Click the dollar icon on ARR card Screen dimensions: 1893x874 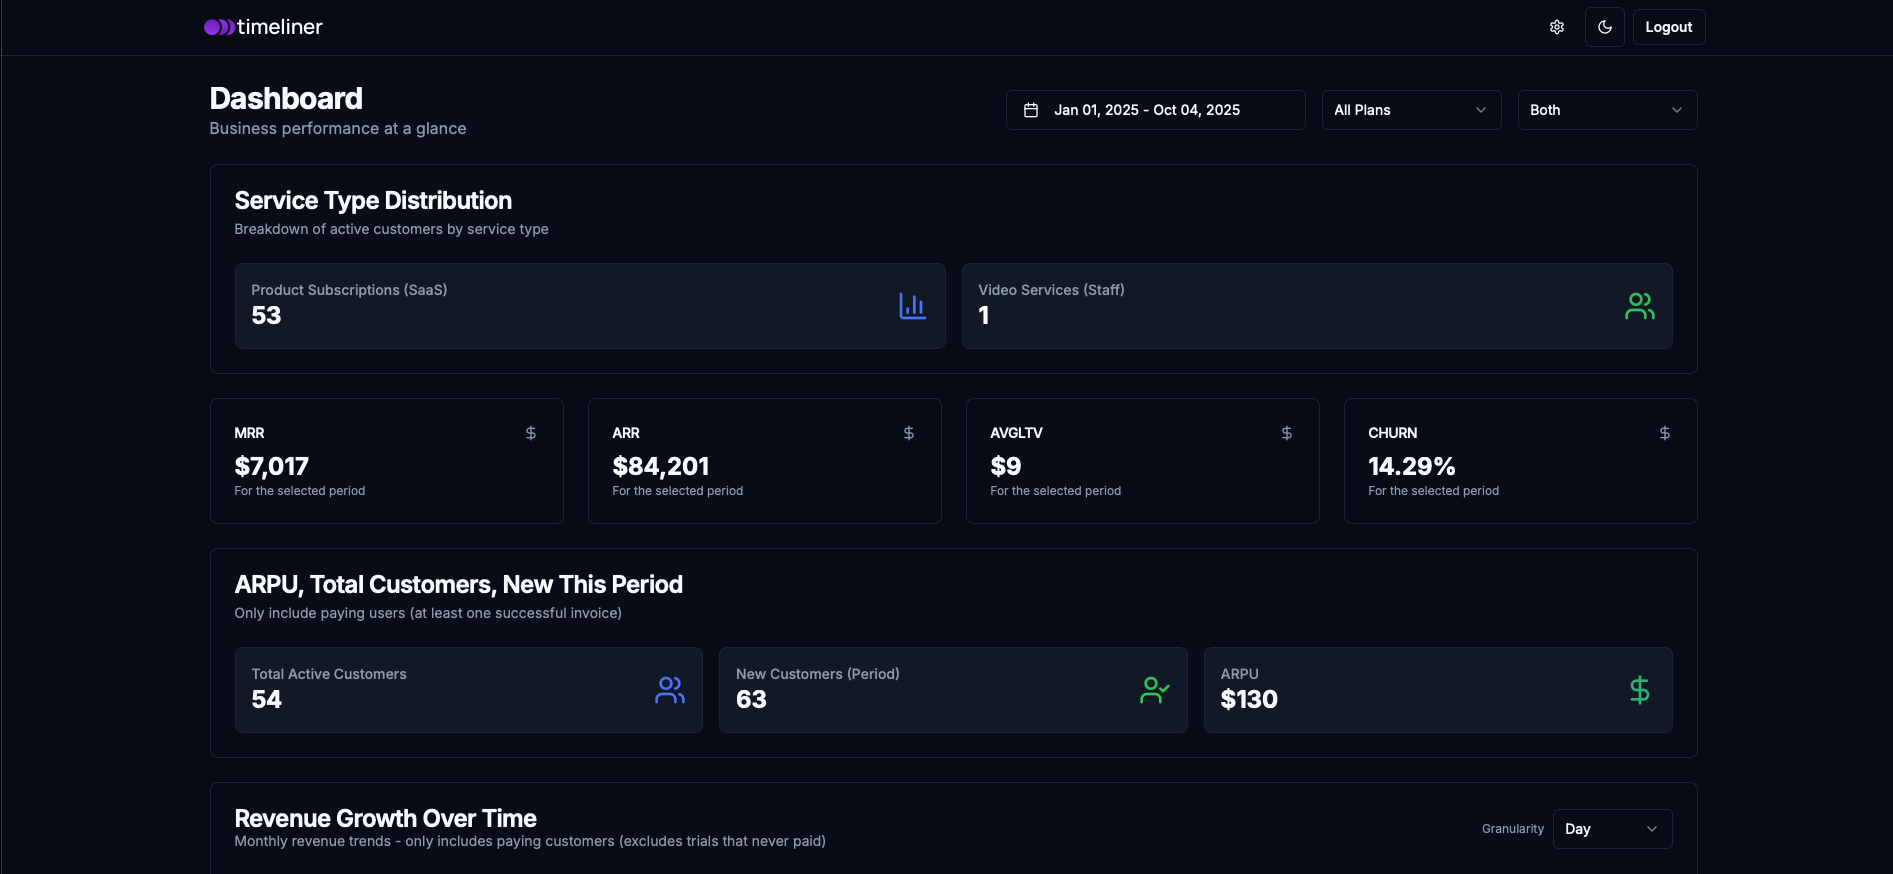click(x=909, y=433)
